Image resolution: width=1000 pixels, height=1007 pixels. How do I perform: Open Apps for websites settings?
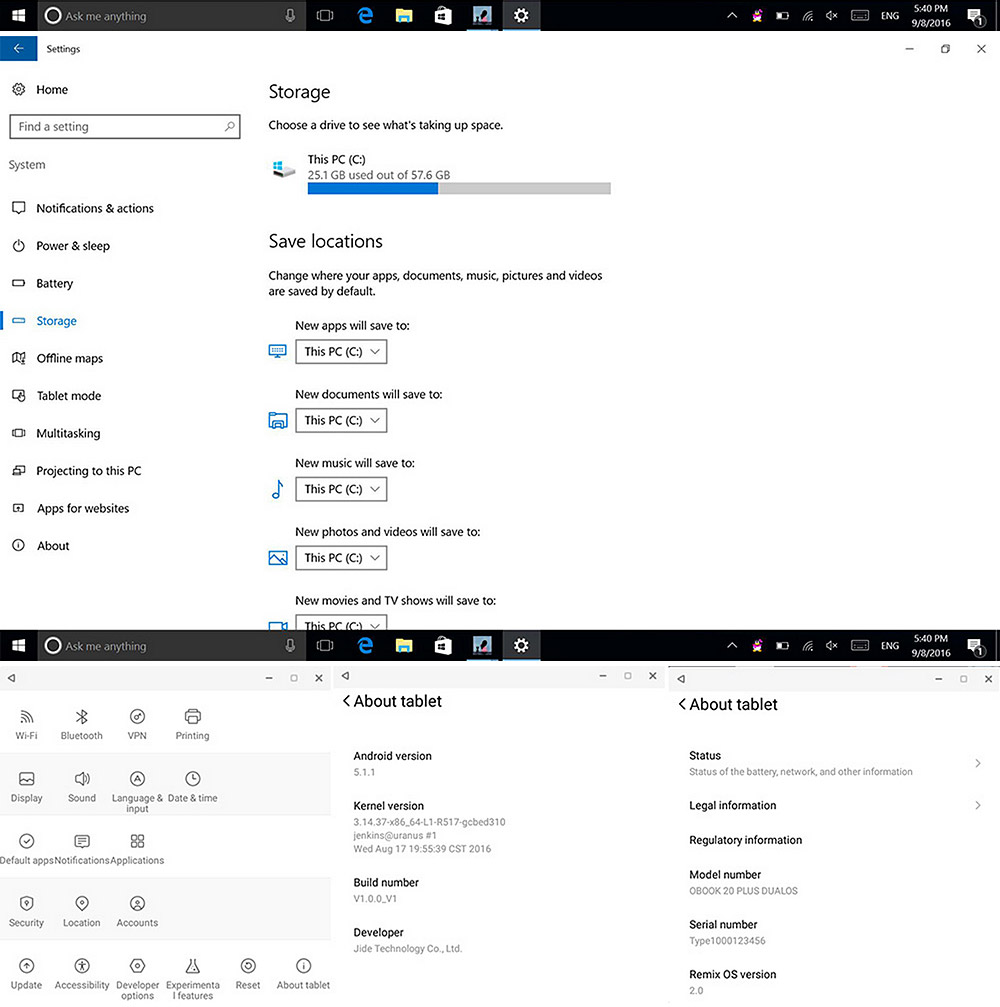point(71,509)
